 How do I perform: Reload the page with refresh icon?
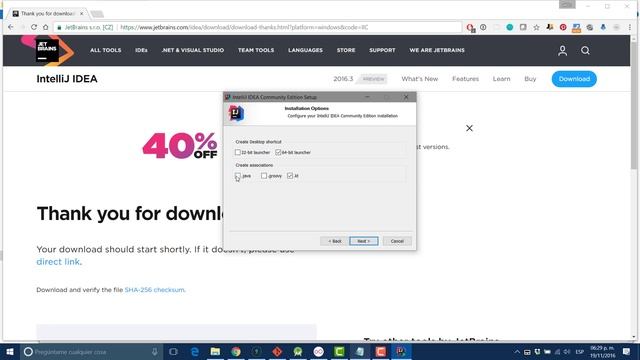tap(34, 27)
